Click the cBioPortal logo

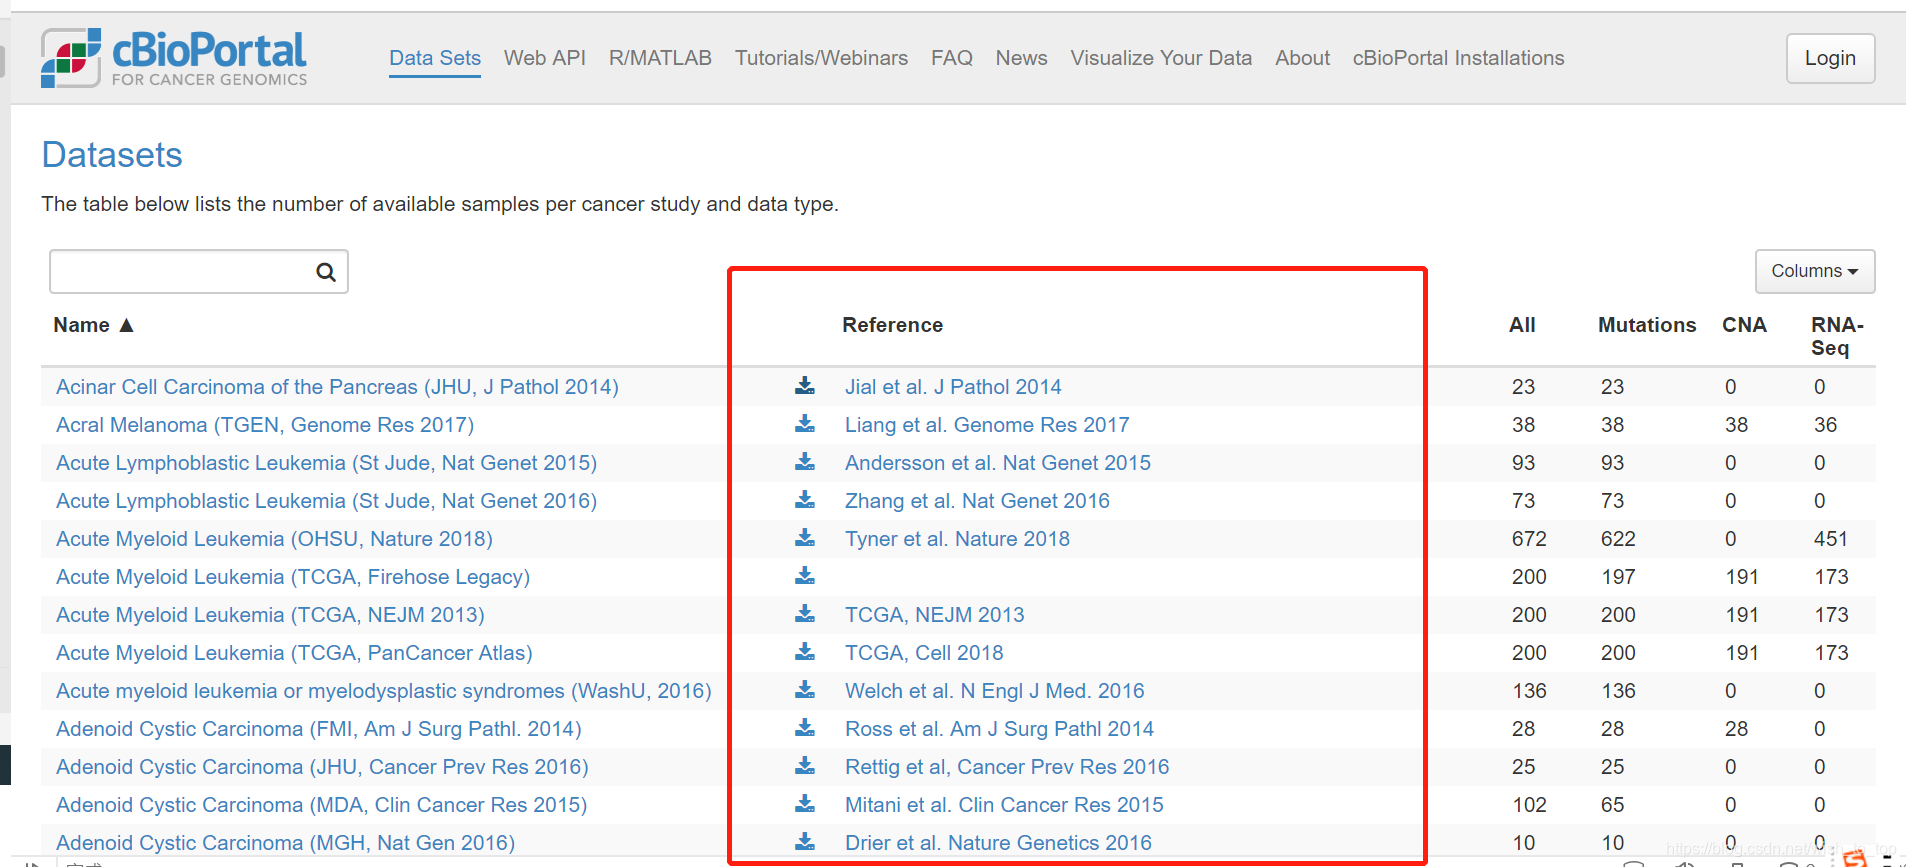[173, 57]
